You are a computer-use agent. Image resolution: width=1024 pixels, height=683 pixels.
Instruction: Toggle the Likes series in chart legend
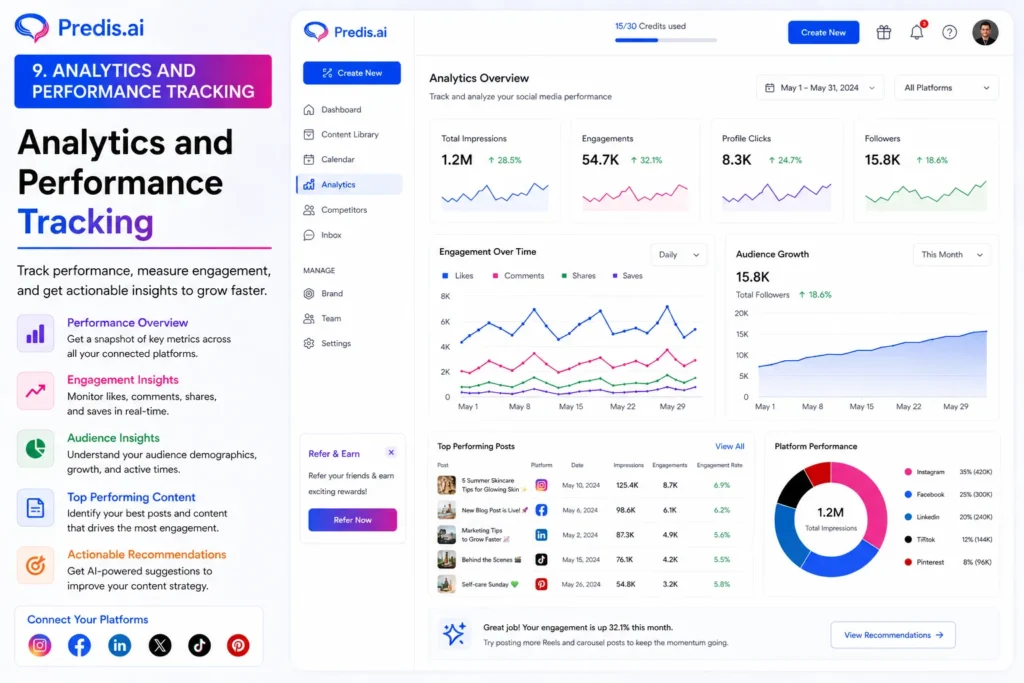click(458, 276)
